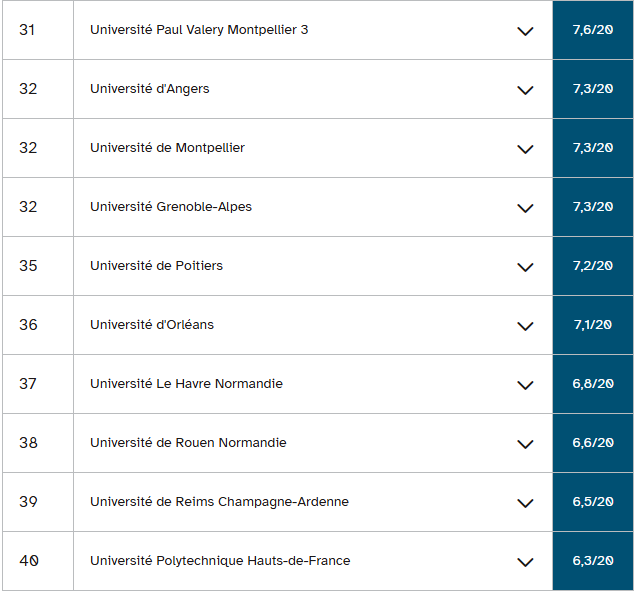This screenshot has height=594, width=635.
Task: Click the 7,2/20 score cell
Action: 592,266
